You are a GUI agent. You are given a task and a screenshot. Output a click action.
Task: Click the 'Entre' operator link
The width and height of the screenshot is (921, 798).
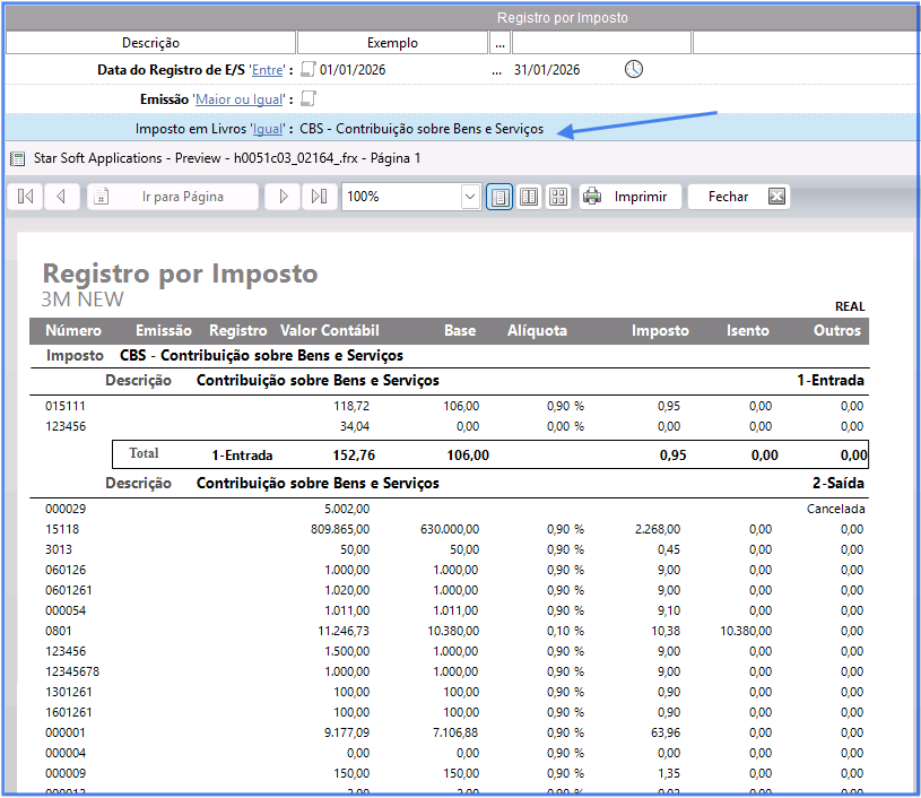267,70
